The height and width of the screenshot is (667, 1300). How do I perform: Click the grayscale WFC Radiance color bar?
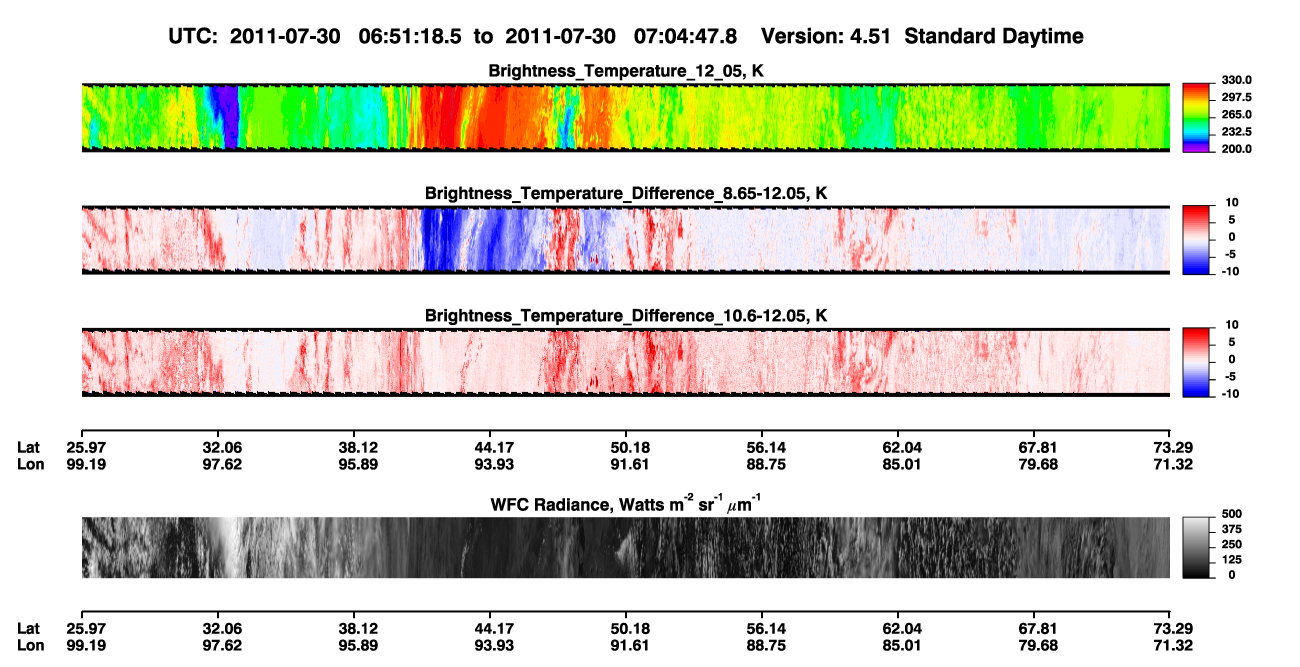coord(1198,548)
